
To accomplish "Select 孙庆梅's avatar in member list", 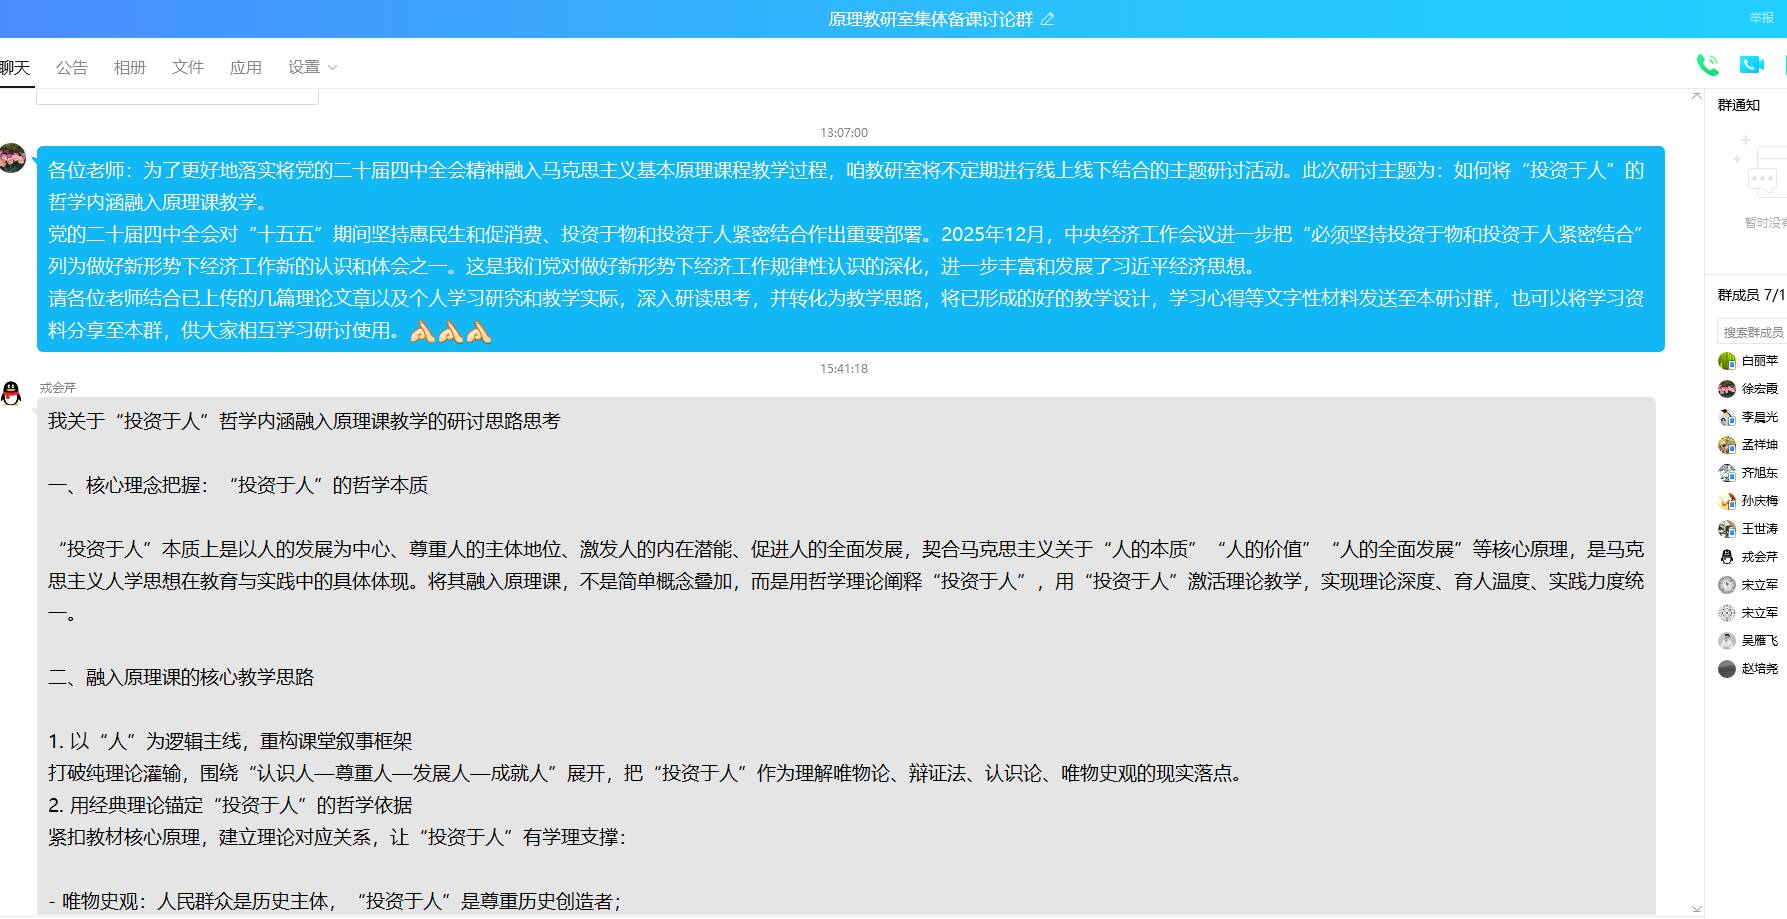I will [1726, 501].
